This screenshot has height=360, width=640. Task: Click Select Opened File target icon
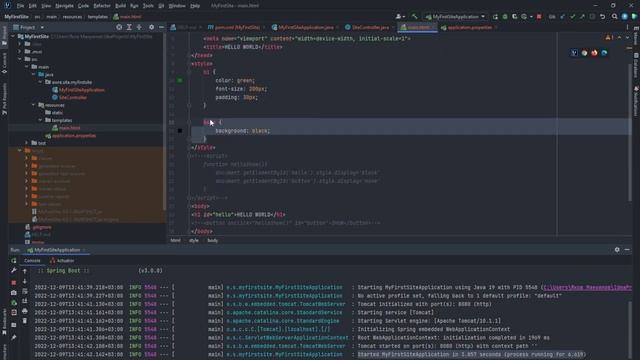(119, 27)
